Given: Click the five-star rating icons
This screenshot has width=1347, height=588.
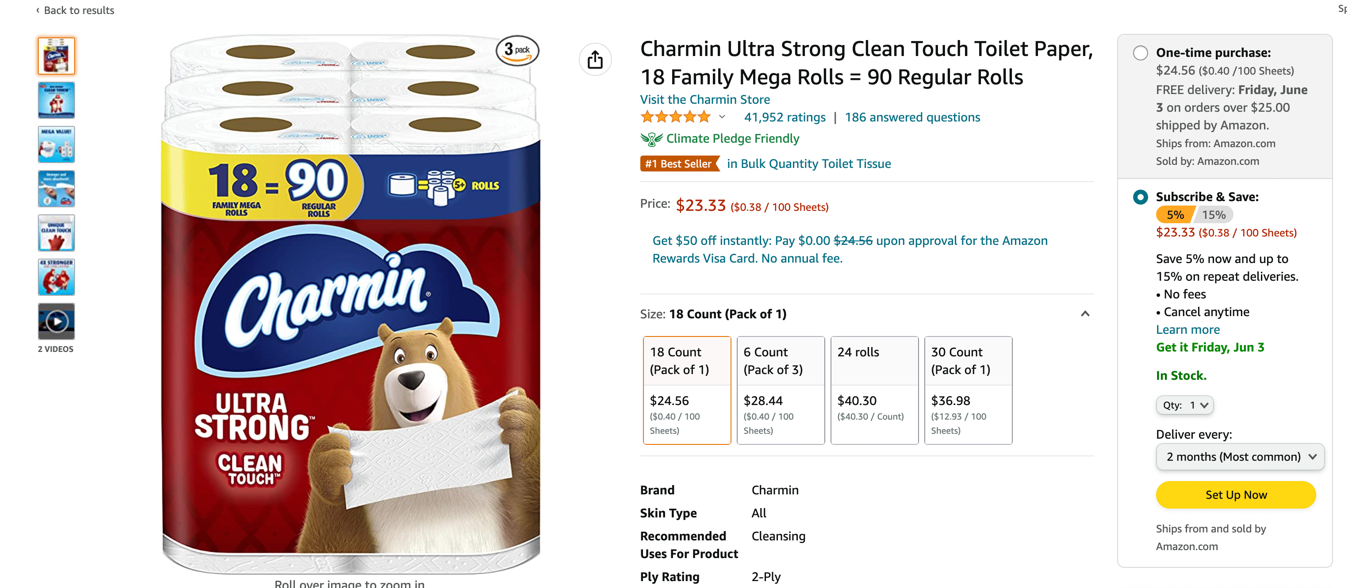Looking at the screenshot, I should pyautogui.click(x=675, y=118).
